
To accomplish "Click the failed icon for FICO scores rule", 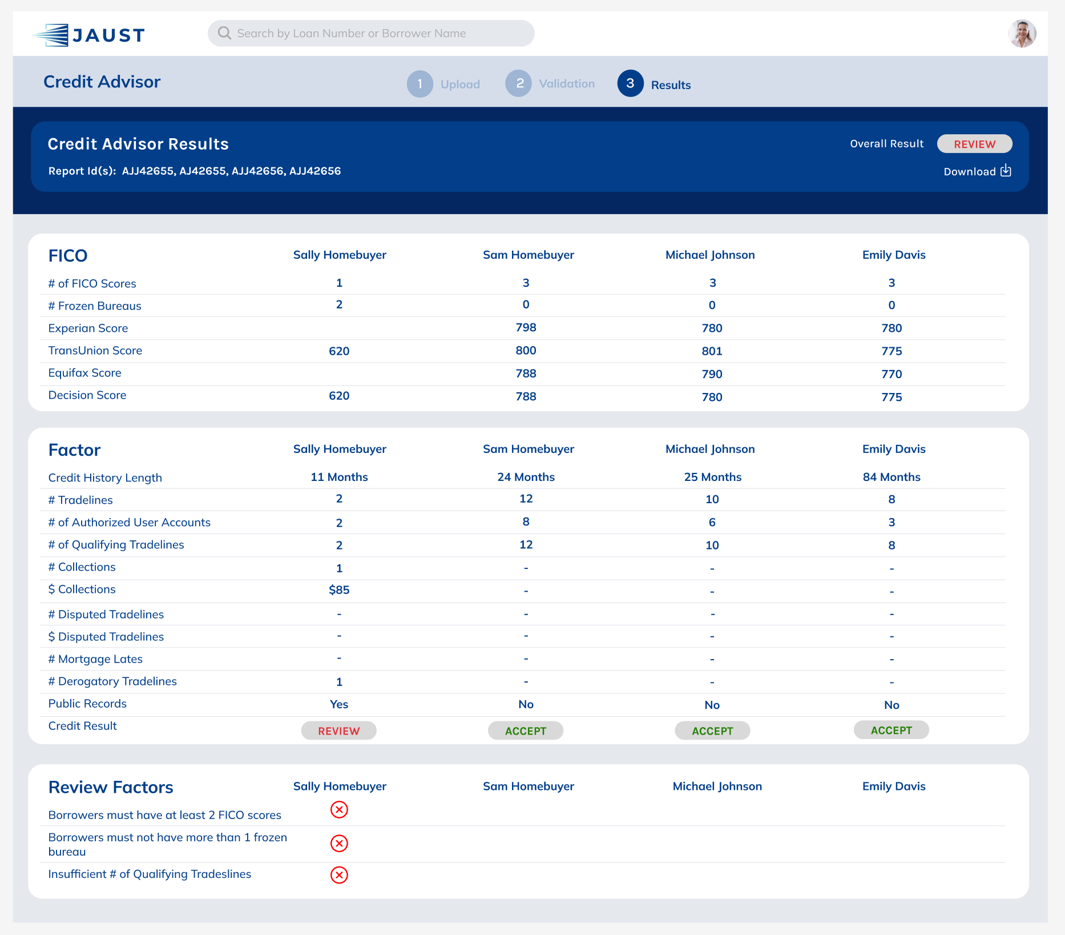I will click(339, 810).
